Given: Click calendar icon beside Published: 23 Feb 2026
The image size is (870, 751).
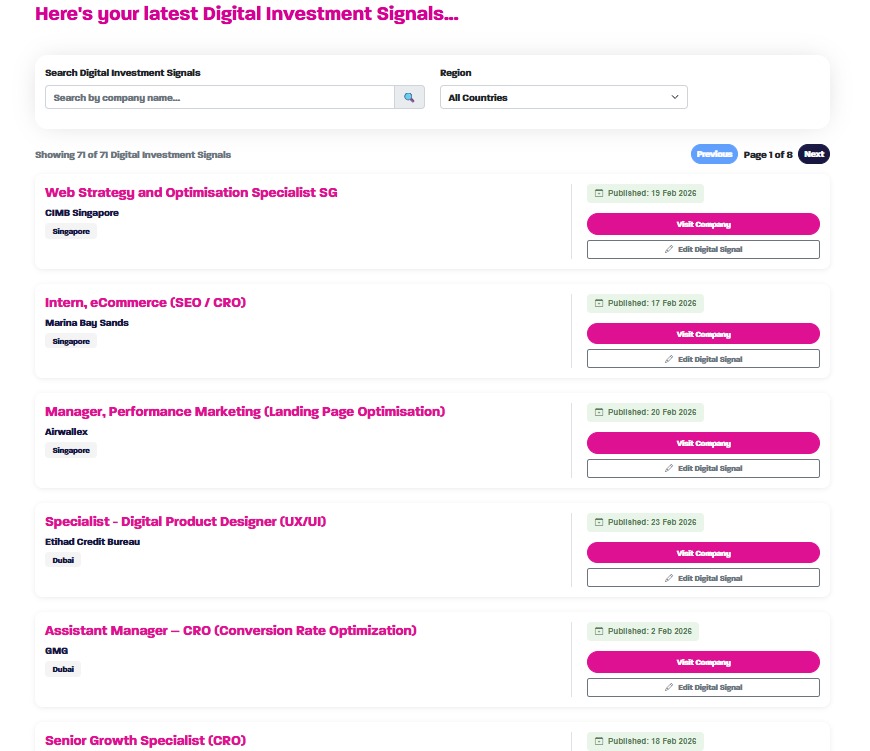Looking at the screenshot, I should 599,522.
